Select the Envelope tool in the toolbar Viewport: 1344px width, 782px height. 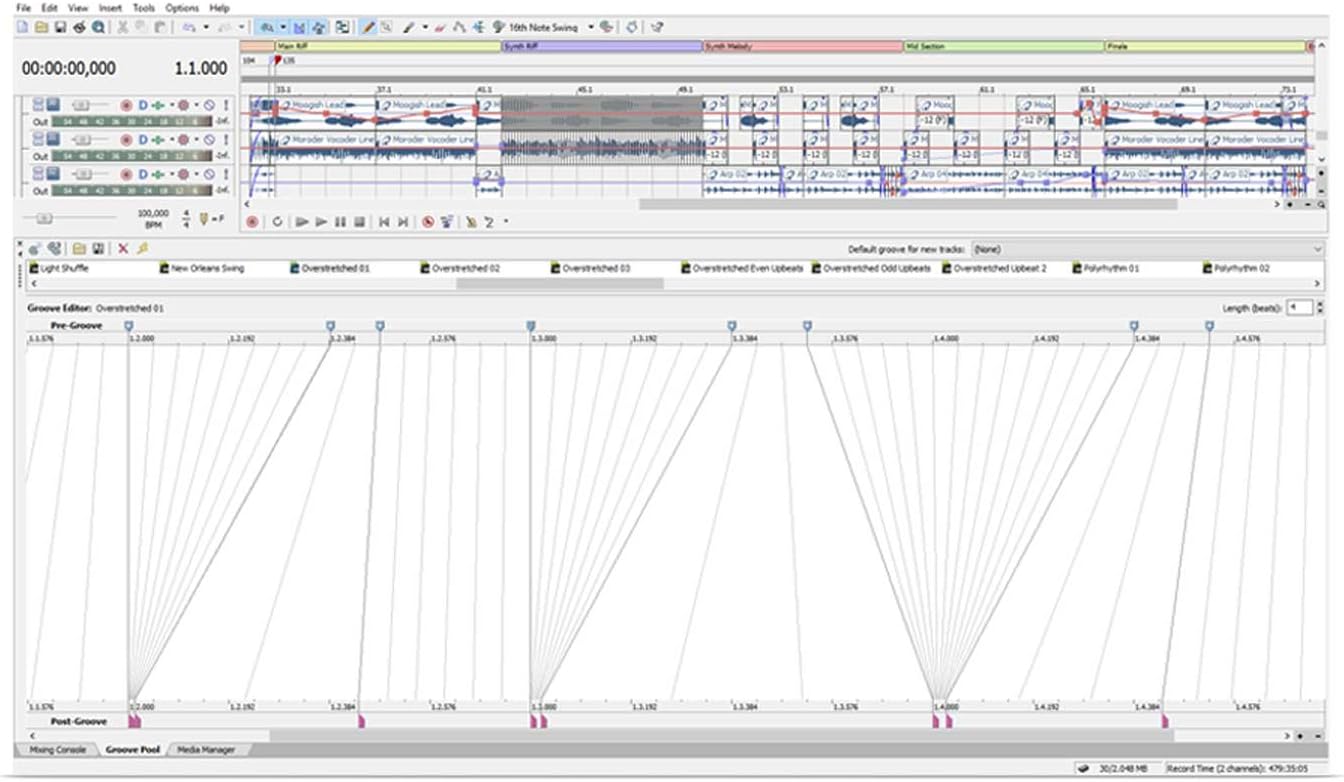[x=461, y=28]
